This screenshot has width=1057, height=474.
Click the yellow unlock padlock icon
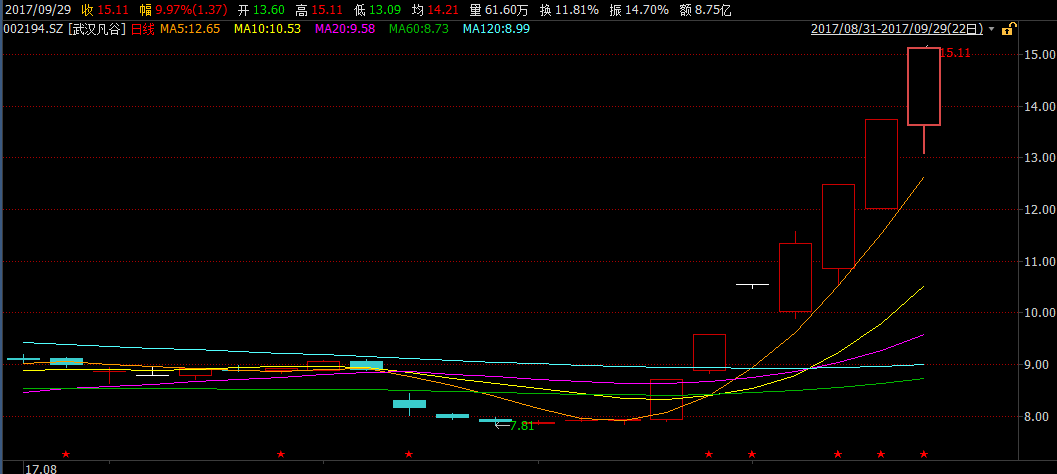[1008, 29]
